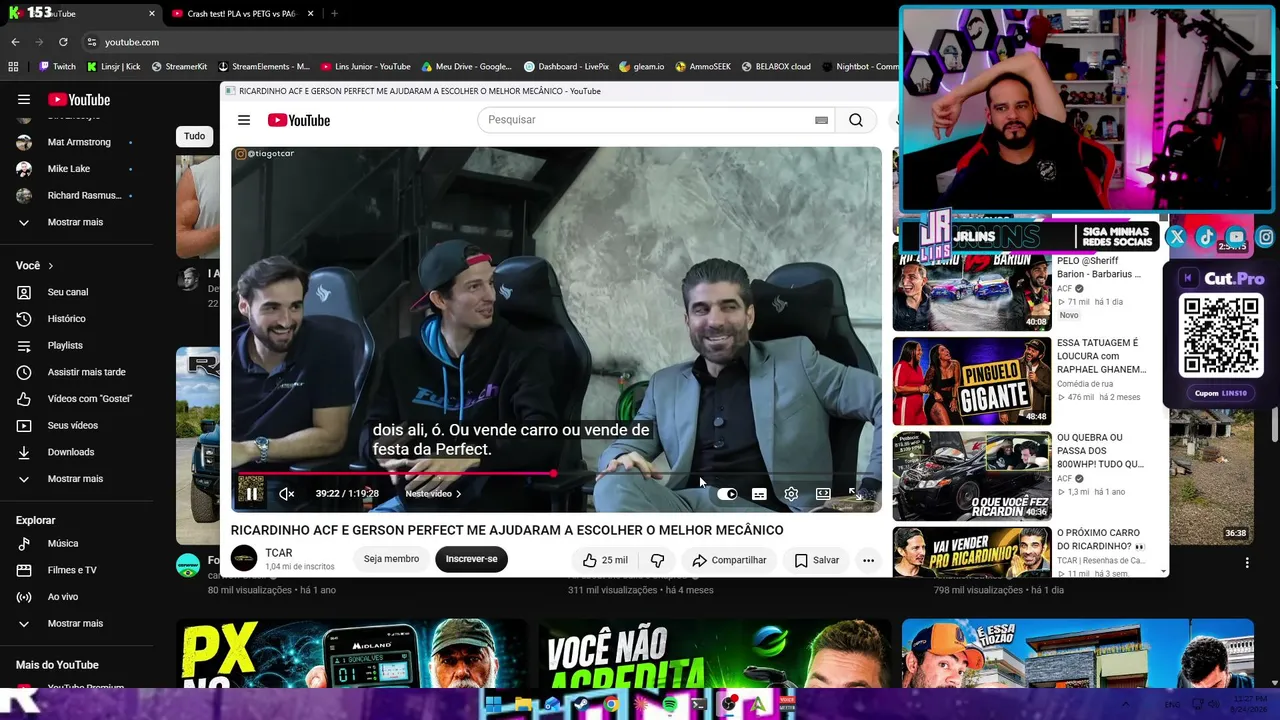The height and width of the screenshot is (720, 1280).
Task: Expand subscriptions with Mostrar mais
Action: coord(76,222)
